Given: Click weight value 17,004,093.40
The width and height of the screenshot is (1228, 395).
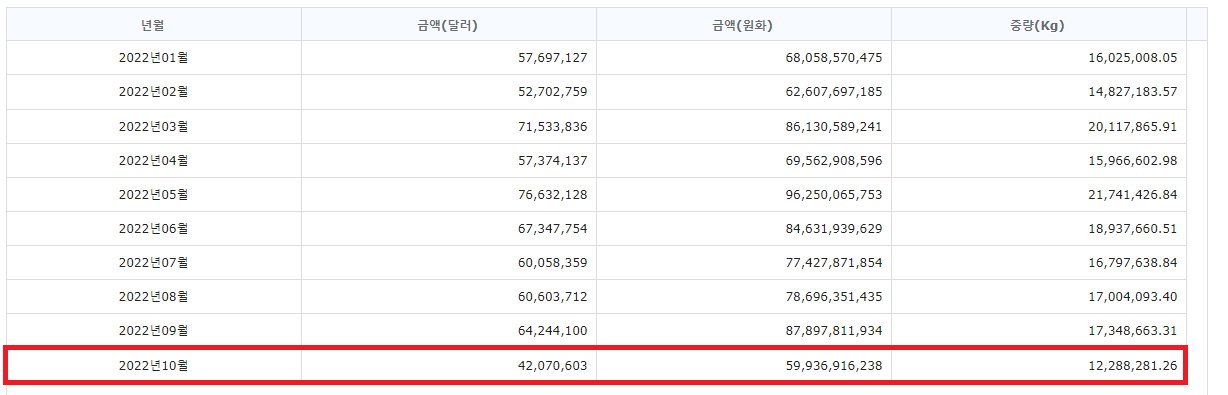Looking at the screenshot, I should point(1133,296).
